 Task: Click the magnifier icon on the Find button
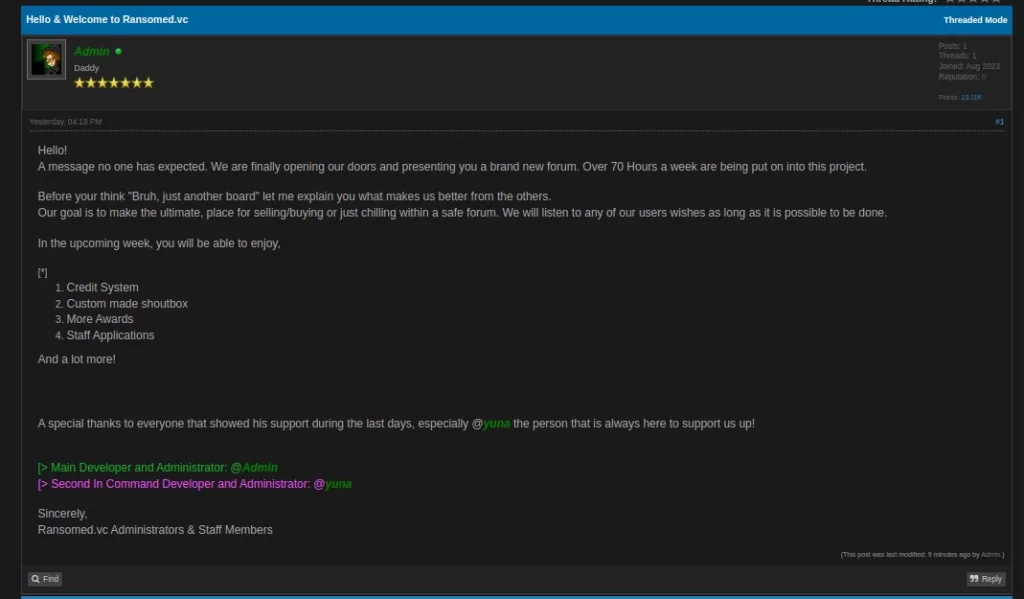click(x=34, y=578)
